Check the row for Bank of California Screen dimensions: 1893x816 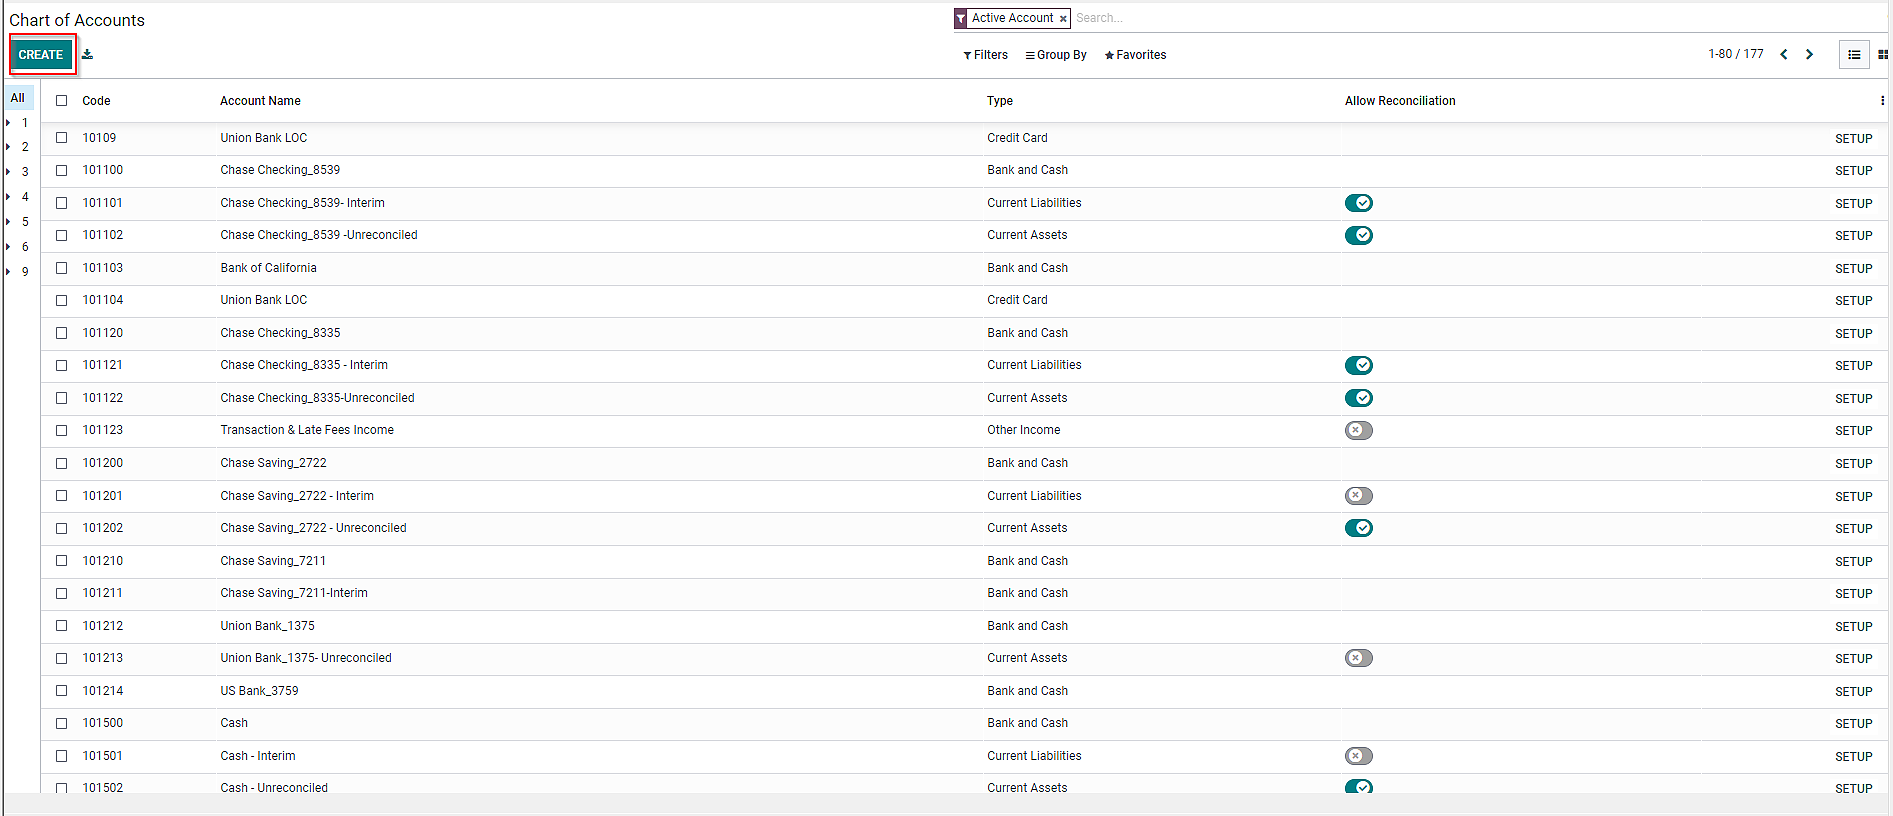coord(62,268)
